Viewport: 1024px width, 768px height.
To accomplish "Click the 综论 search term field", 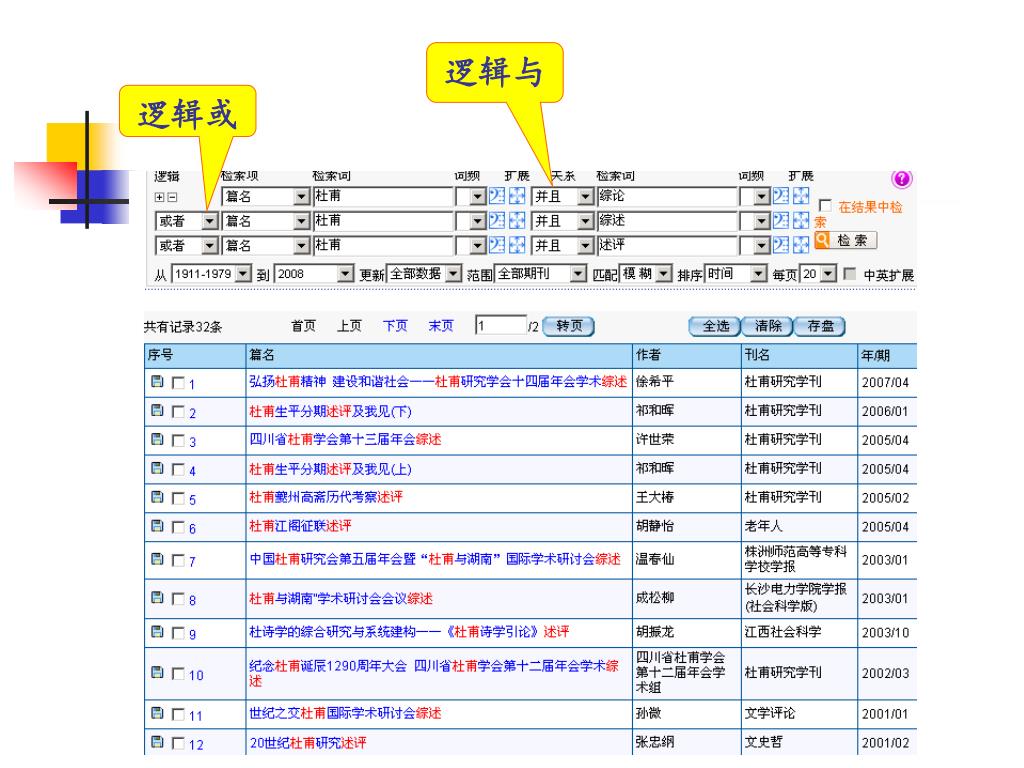I will [x=667, y=196].
